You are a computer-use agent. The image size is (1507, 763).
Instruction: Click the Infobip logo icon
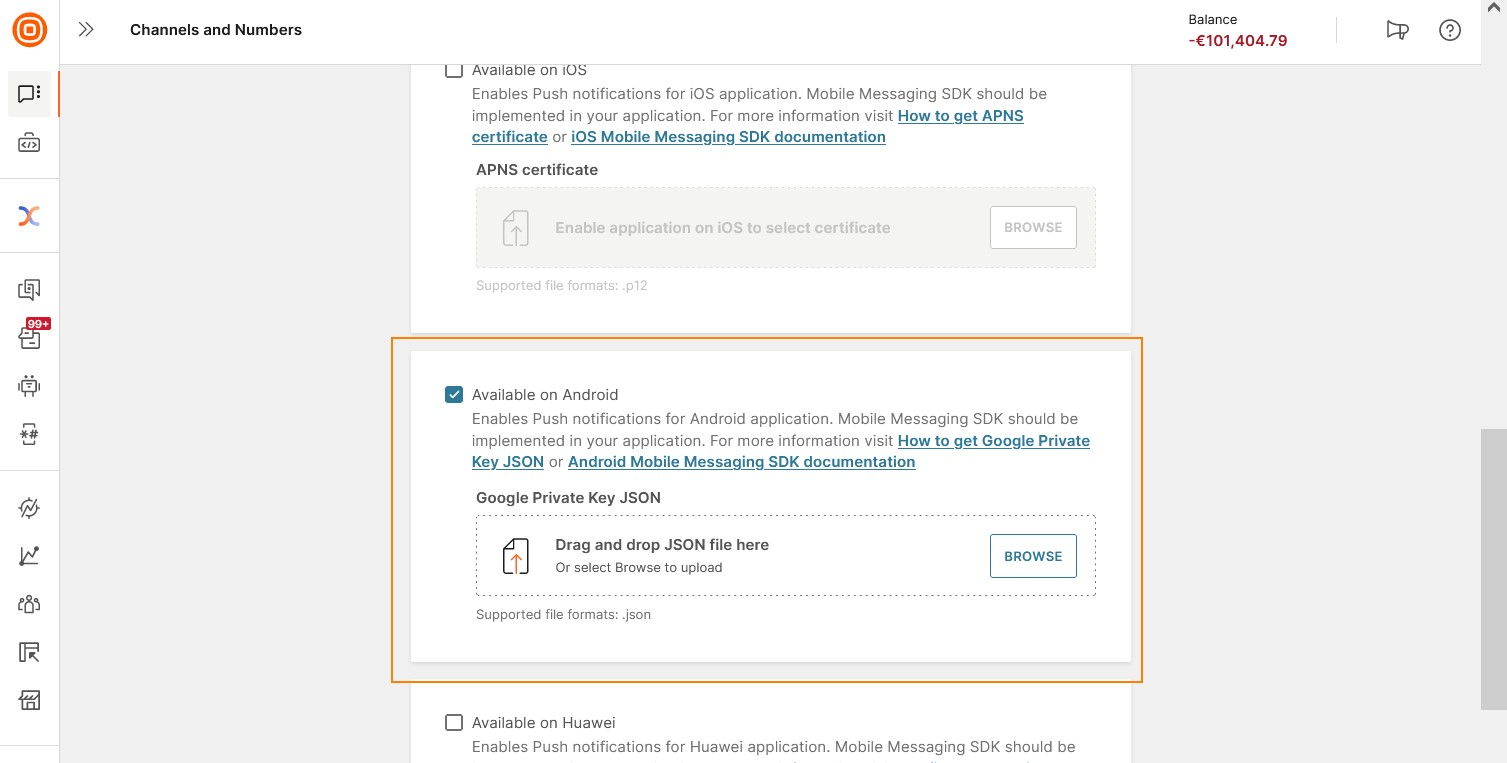30,29
